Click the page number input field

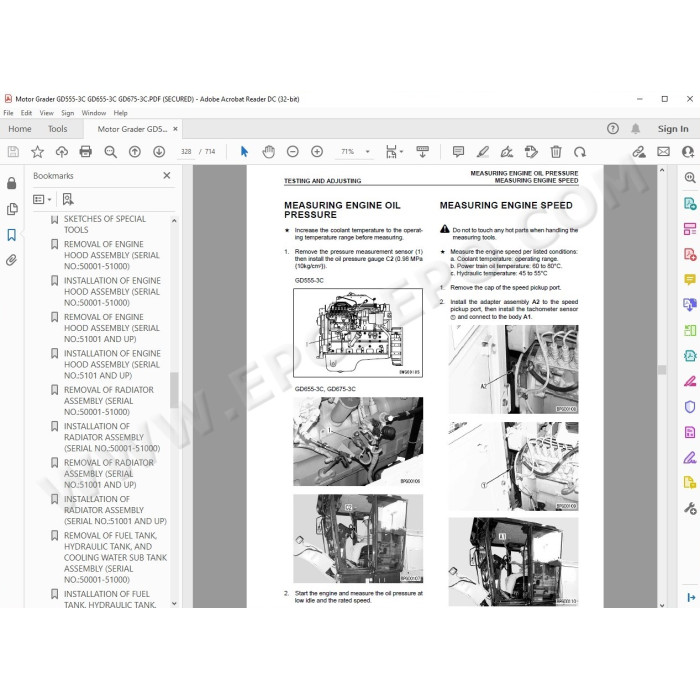[x=186, y=152]
